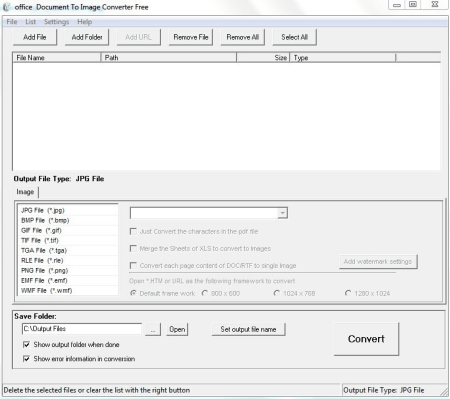Image resolution: width=450 pixels, height=399 pixels.
Task: Toggle Merge the Sheets of XLS checkbox
Action: click(133, 248)
